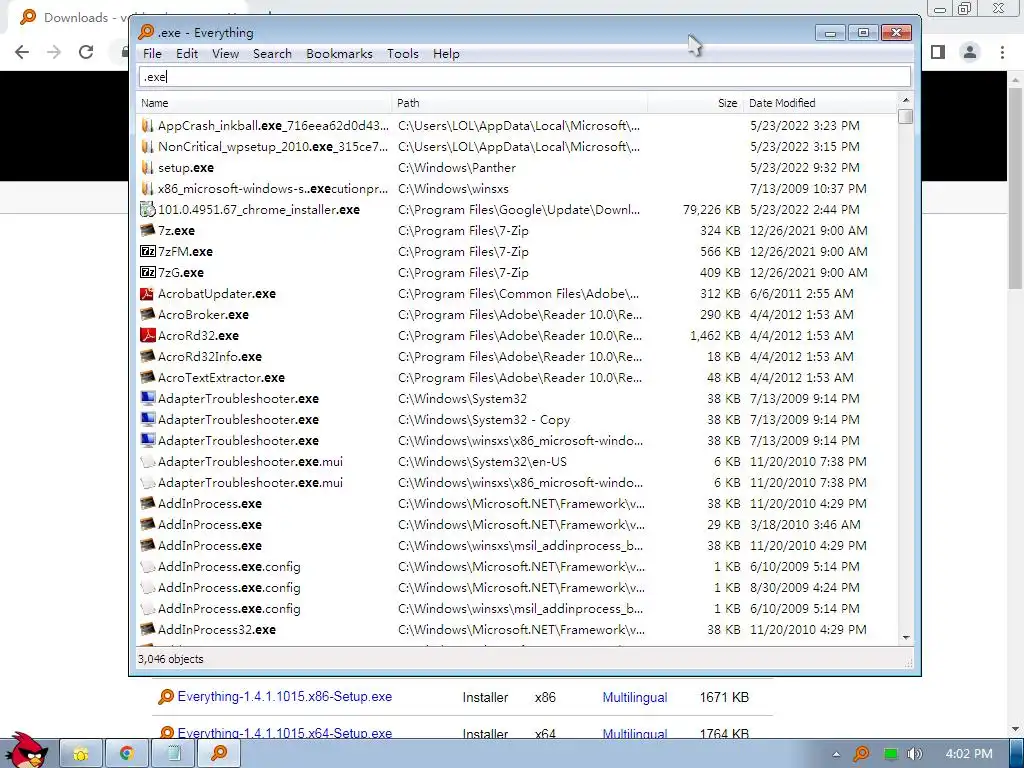This screenshot has height=768, width=1024.
Task: Toggle the Chrome side panel icon
Action: click(x=938, y=52)
